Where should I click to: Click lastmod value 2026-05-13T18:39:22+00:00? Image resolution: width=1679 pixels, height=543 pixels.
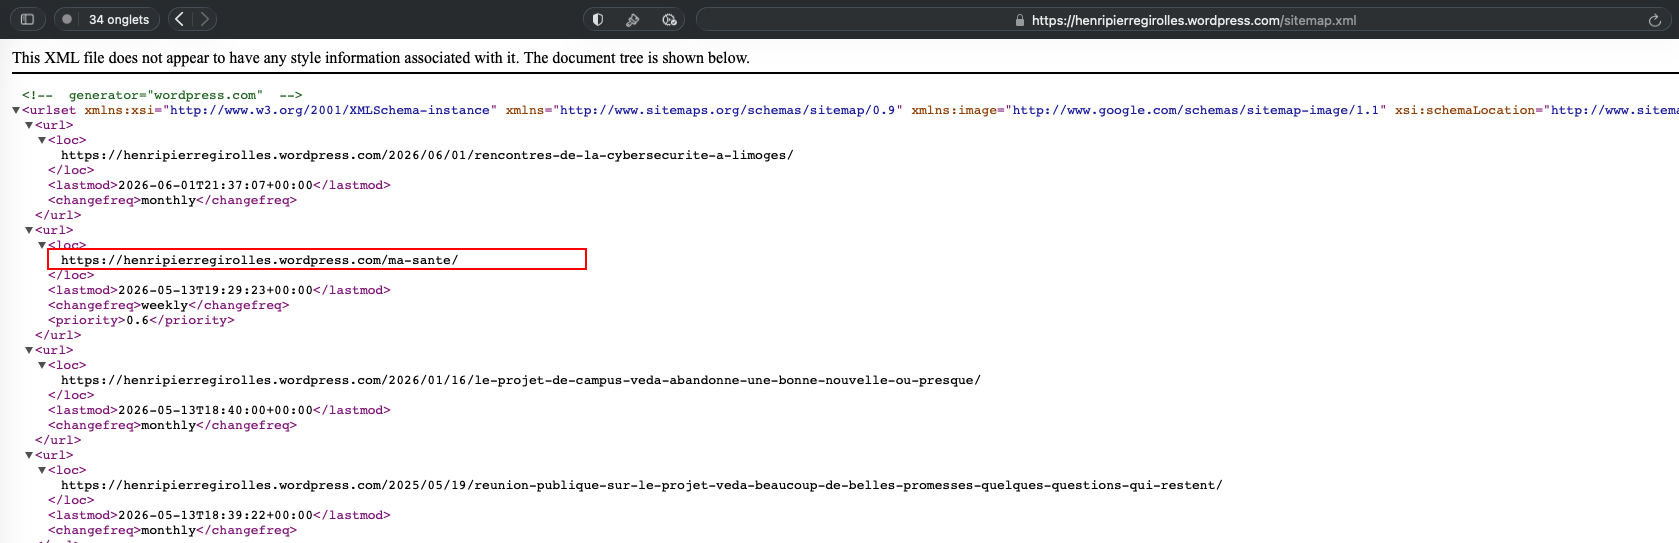(215, 515)
